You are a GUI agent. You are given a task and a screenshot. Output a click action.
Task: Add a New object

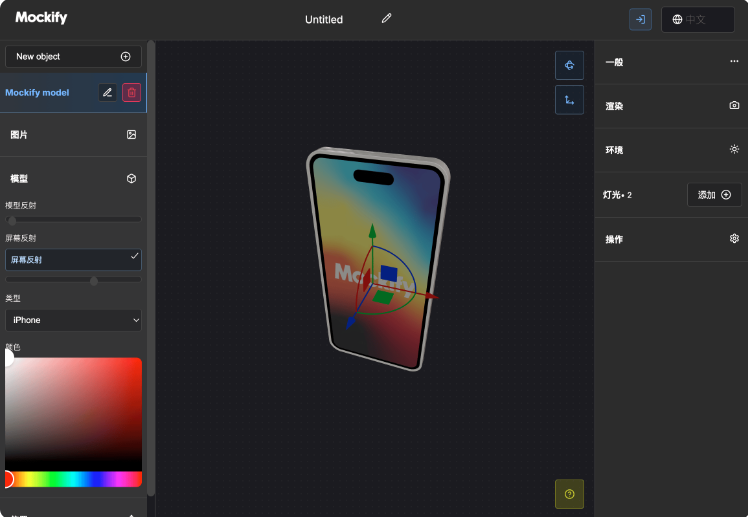coord(73,56)
